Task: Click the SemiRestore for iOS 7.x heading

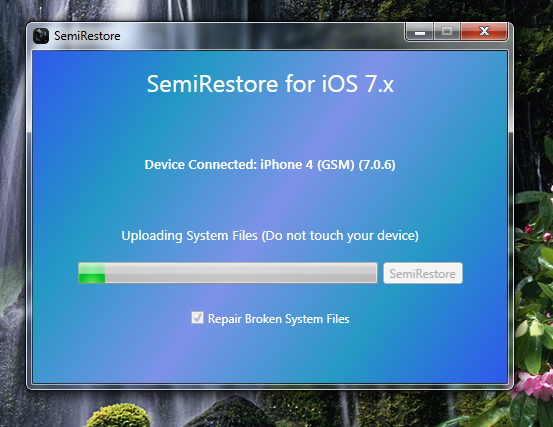Action: pos(270,84)
